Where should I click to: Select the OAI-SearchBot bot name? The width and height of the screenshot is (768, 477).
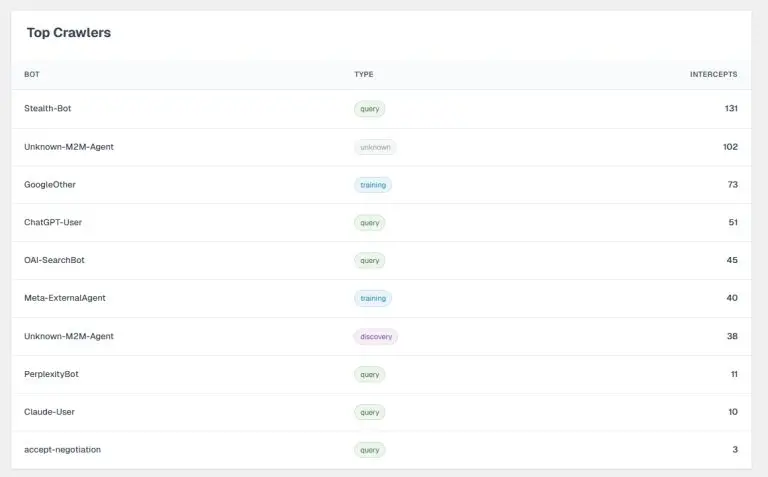click(54, 260)
